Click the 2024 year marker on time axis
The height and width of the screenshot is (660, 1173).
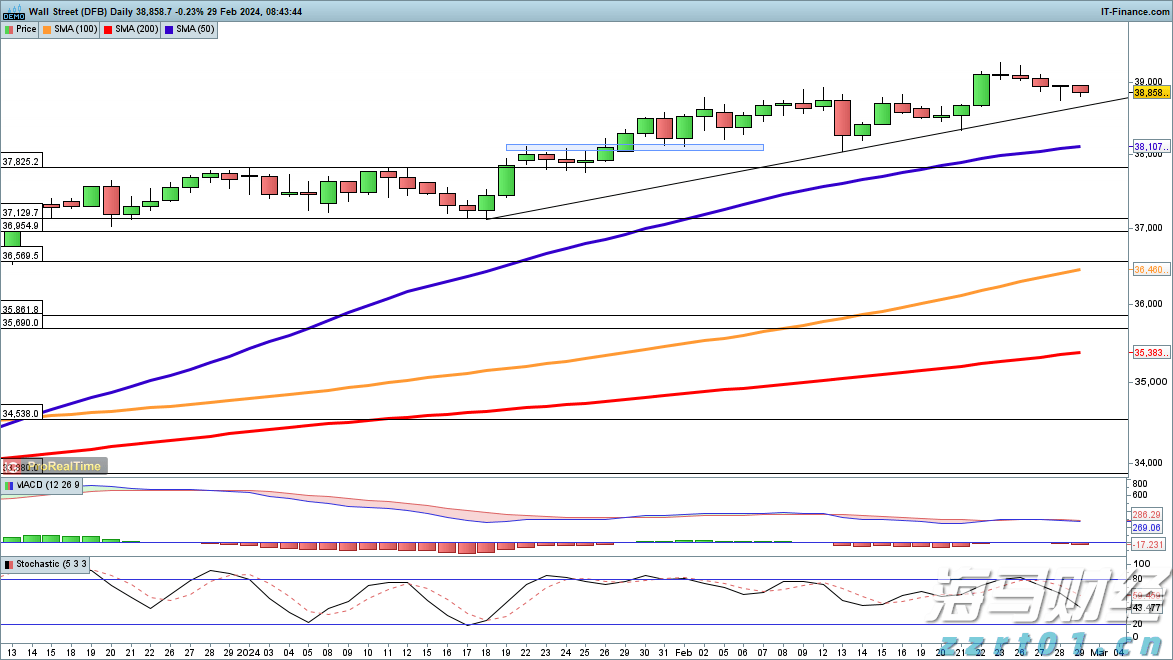(x=248, y=651)
